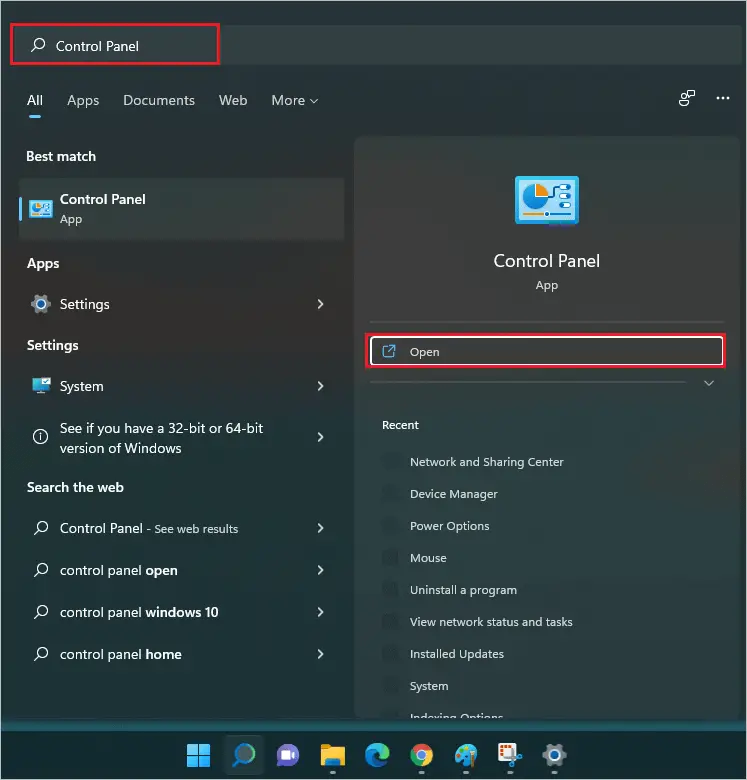Click 'Control Panel - See web results'

182,528
